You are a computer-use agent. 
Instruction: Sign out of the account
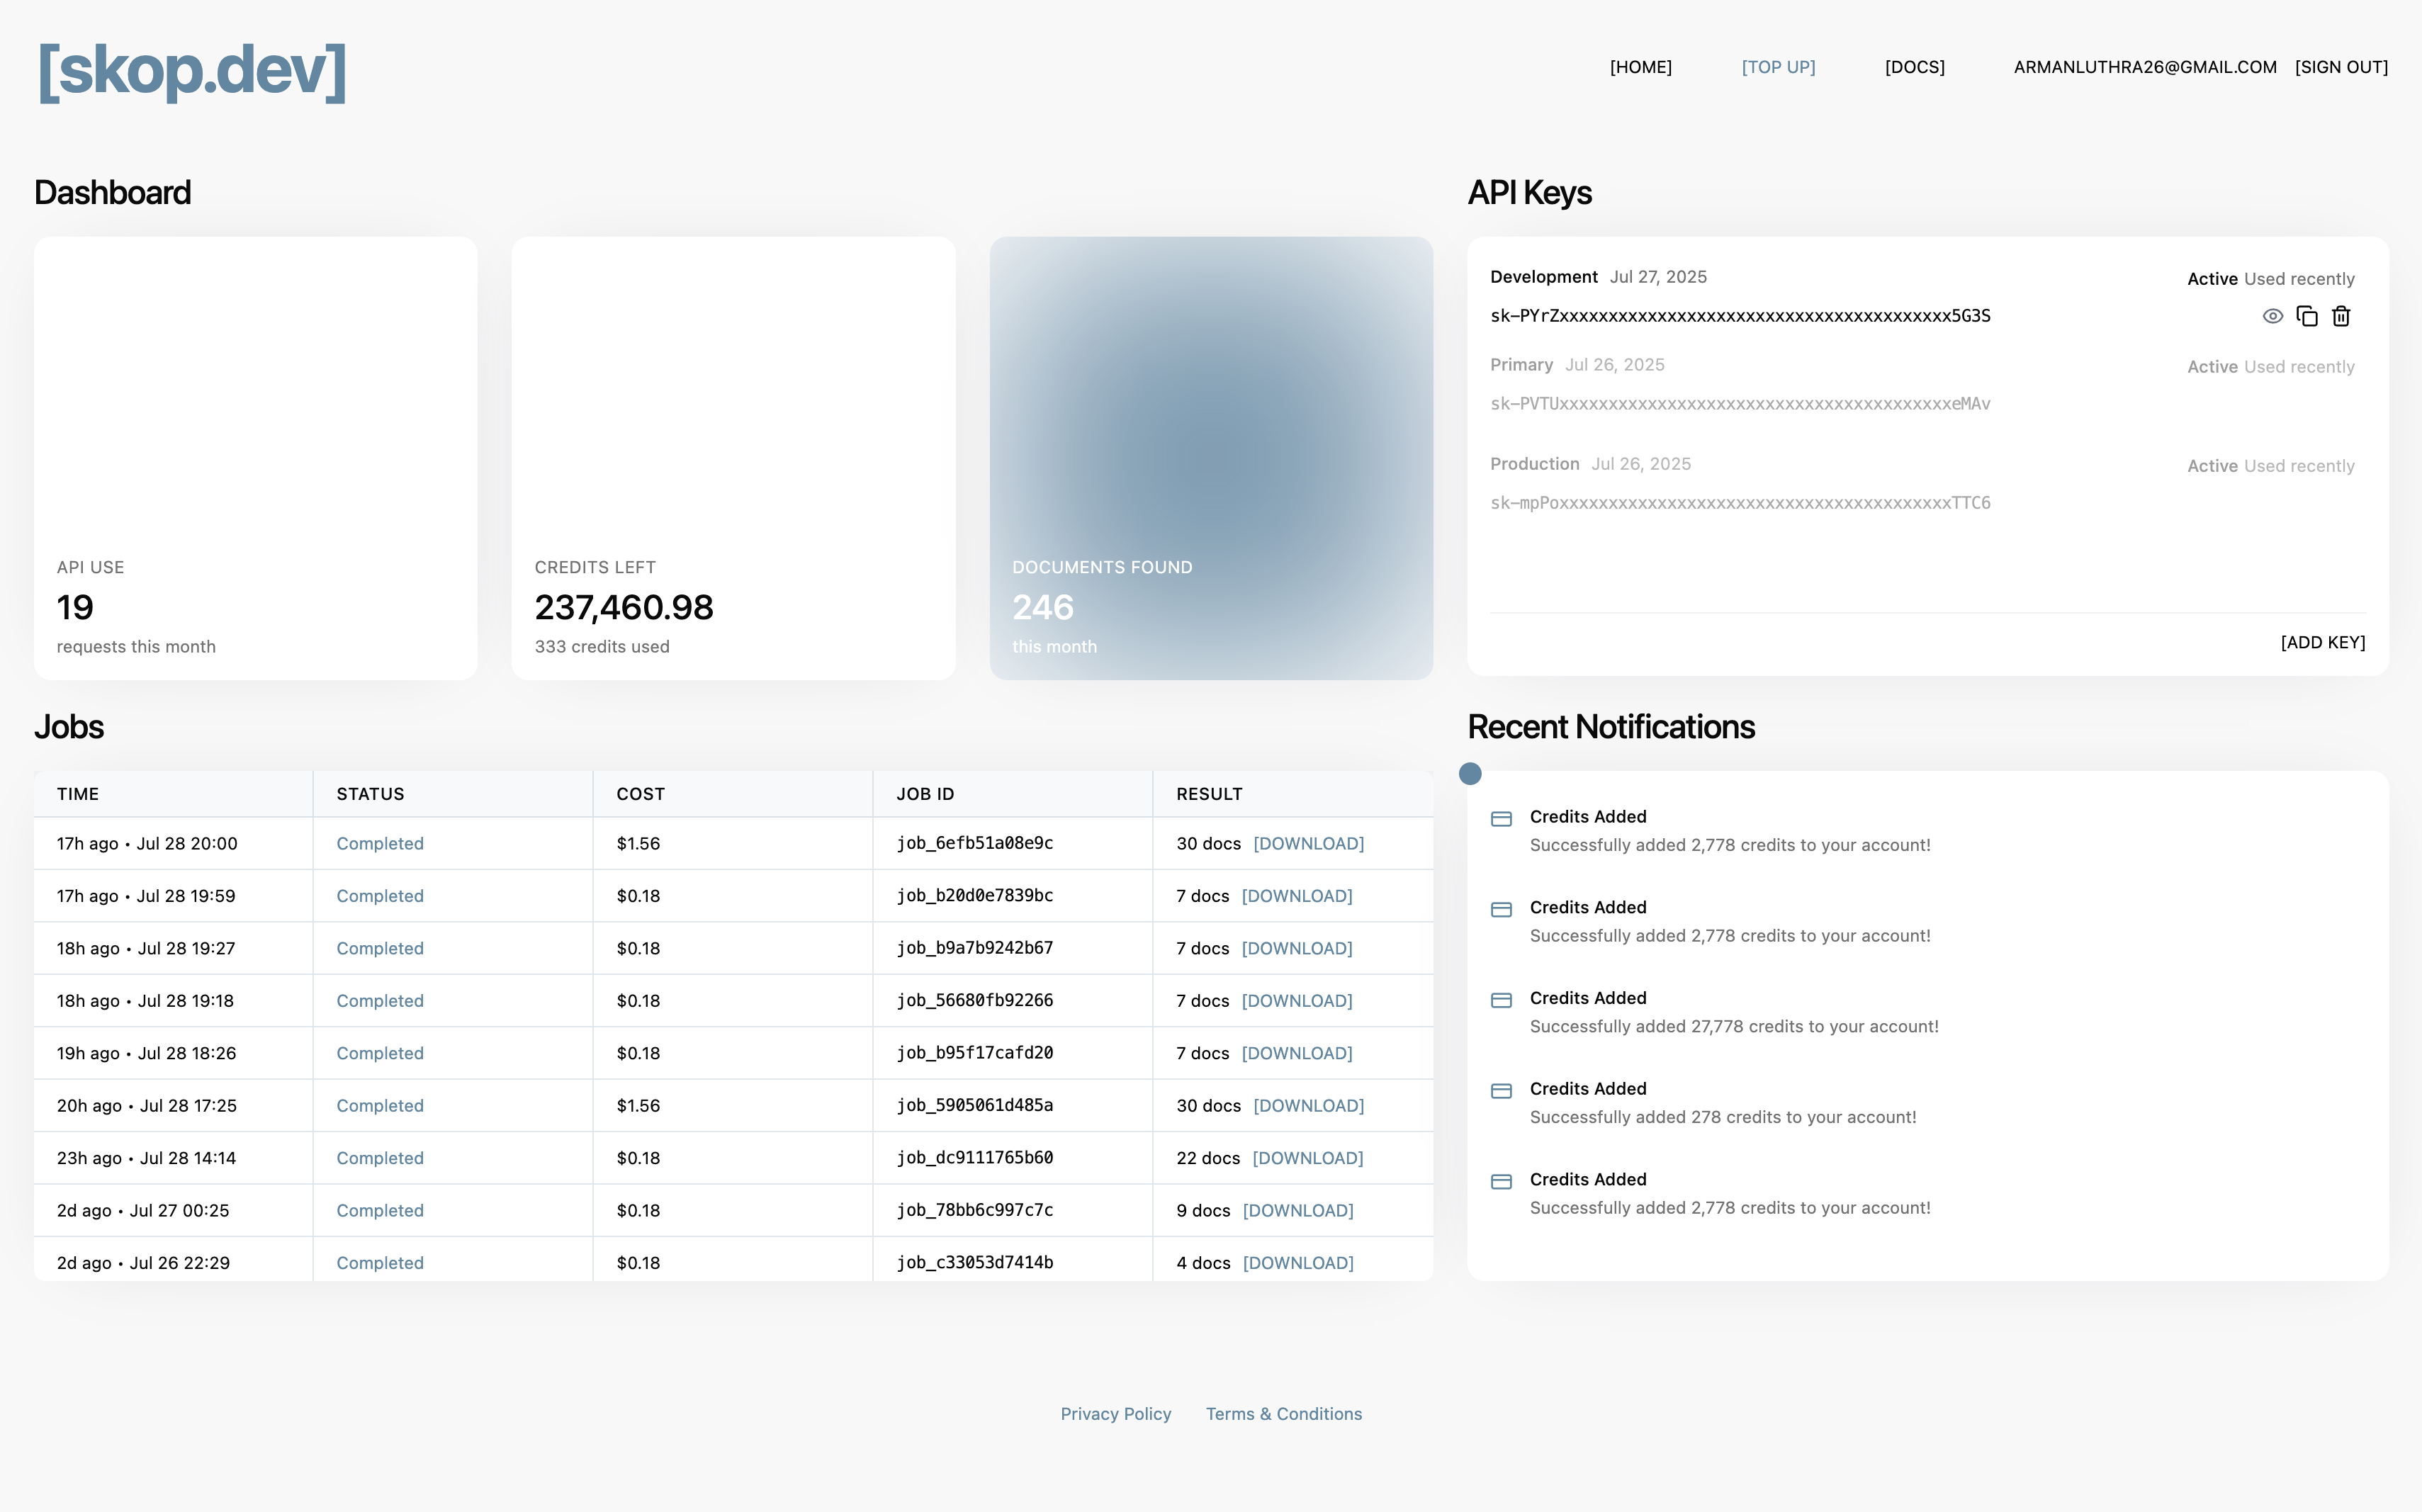pyautogui.click(x=2341, y=67)
